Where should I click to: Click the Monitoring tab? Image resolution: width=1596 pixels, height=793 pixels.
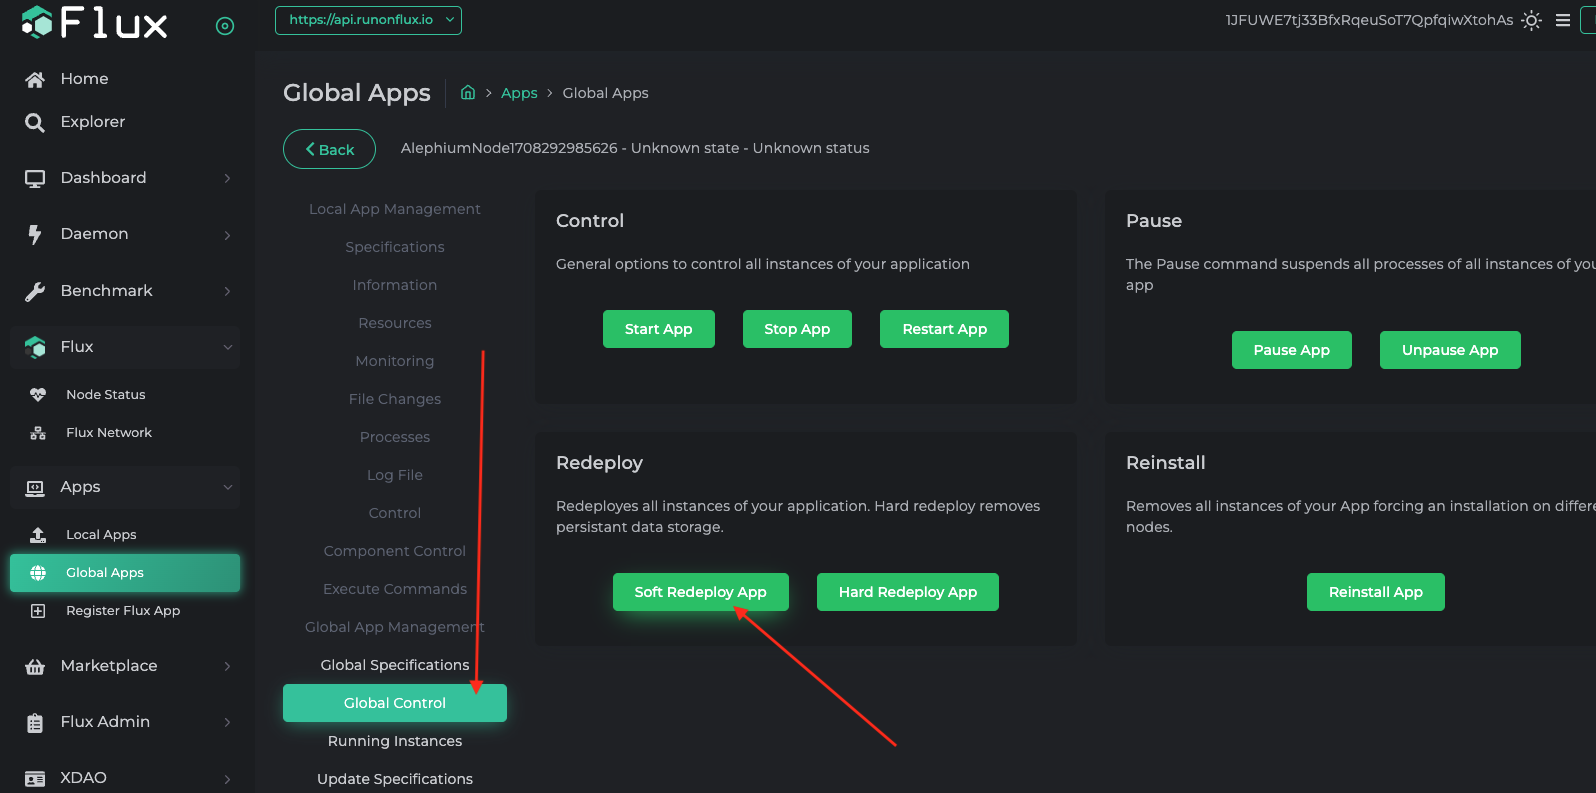(x=395, y=361)
